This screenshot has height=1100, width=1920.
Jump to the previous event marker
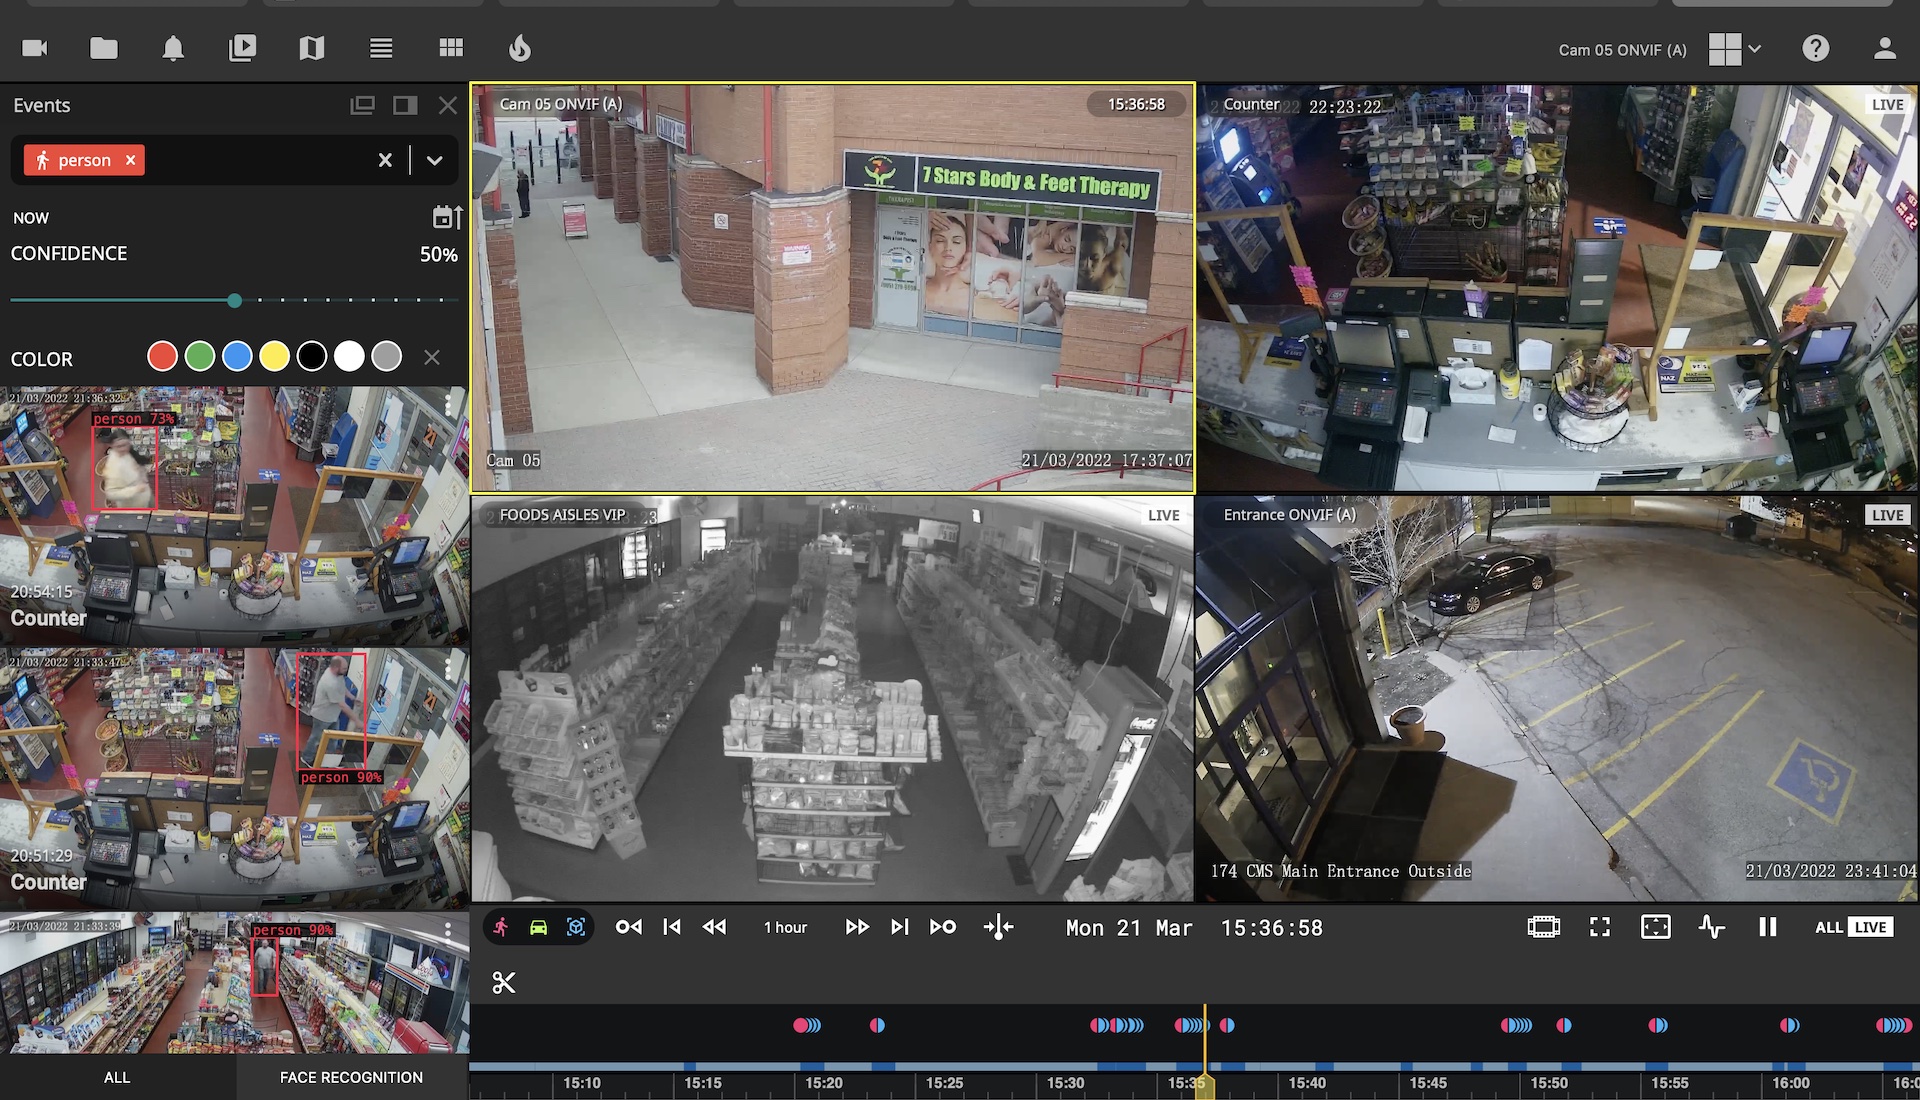coord(629,927)
